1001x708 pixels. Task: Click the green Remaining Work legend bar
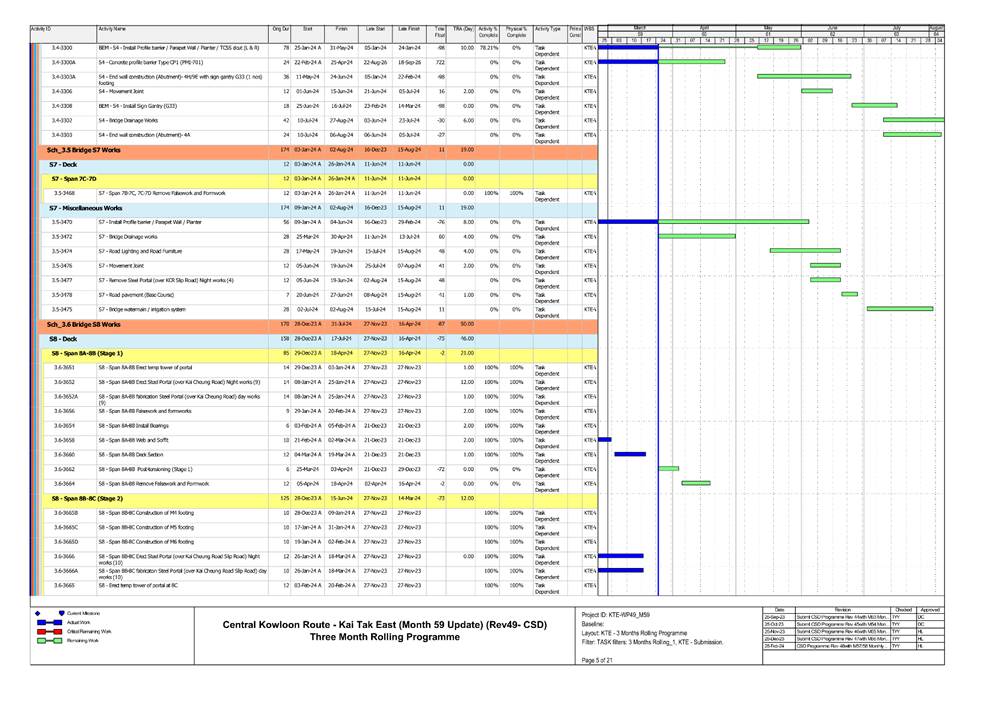coord(44,642)
